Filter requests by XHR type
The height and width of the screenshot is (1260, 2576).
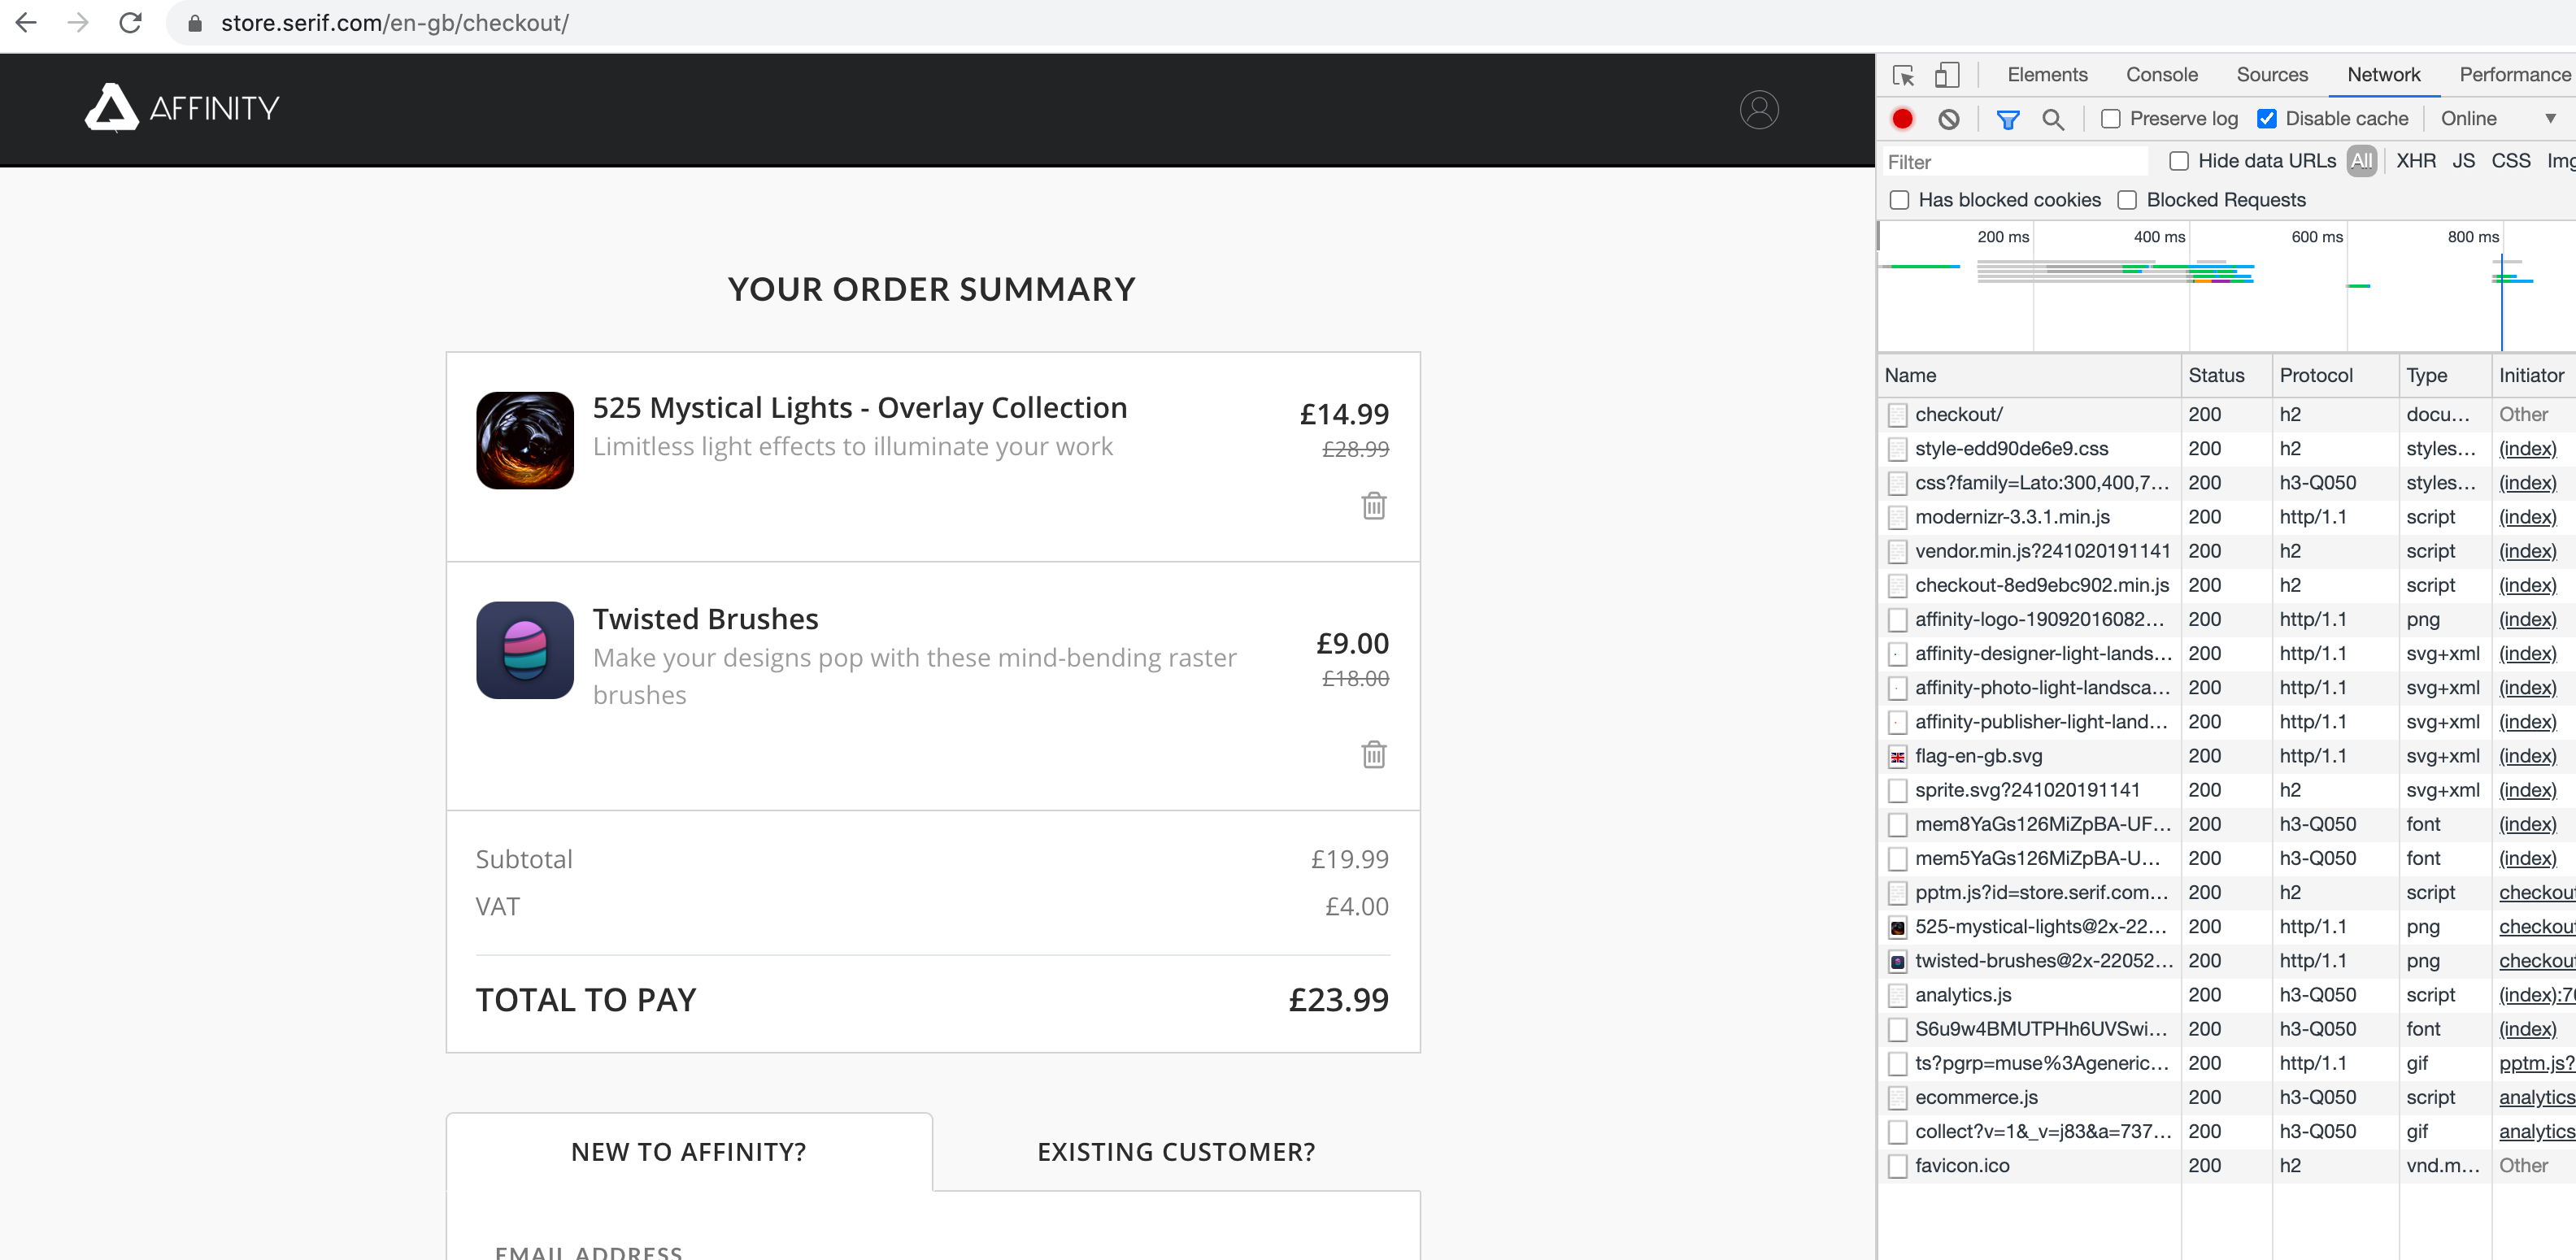point(2415,161)
